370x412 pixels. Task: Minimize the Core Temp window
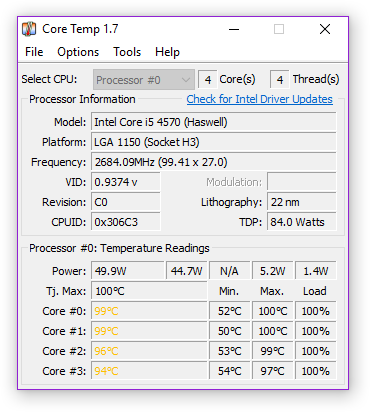[234, 29]
